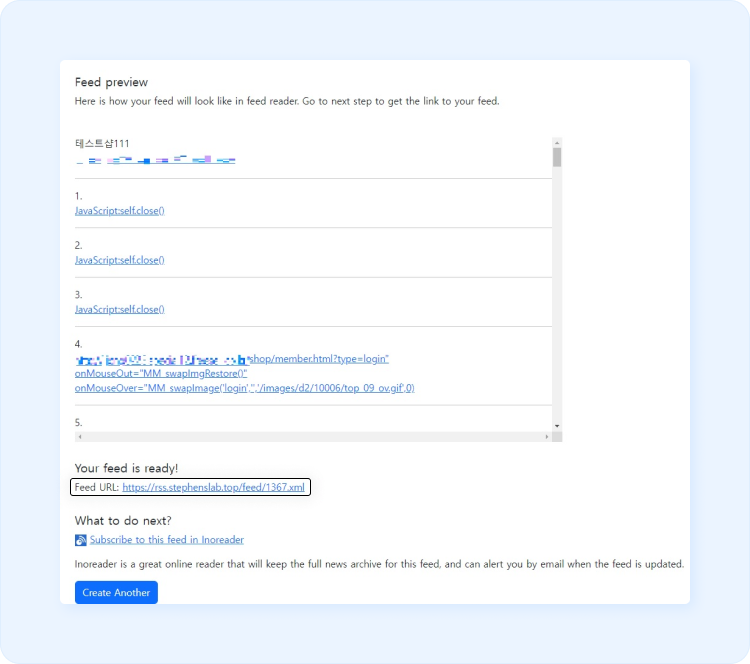Click Subscribe to this feed in Inoreader
The width and height of the screenshot is (750, 664).
coord(166,540)
